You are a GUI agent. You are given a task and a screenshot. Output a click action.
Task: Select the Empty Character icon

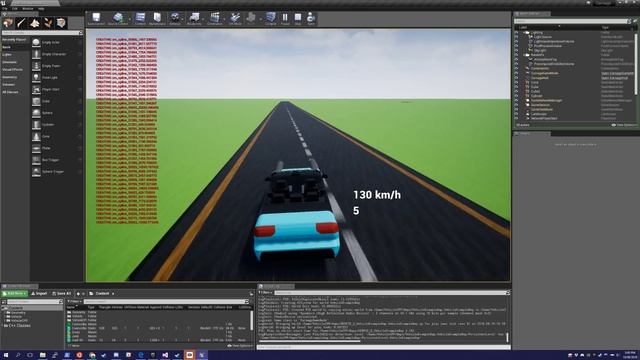[36, 54]
